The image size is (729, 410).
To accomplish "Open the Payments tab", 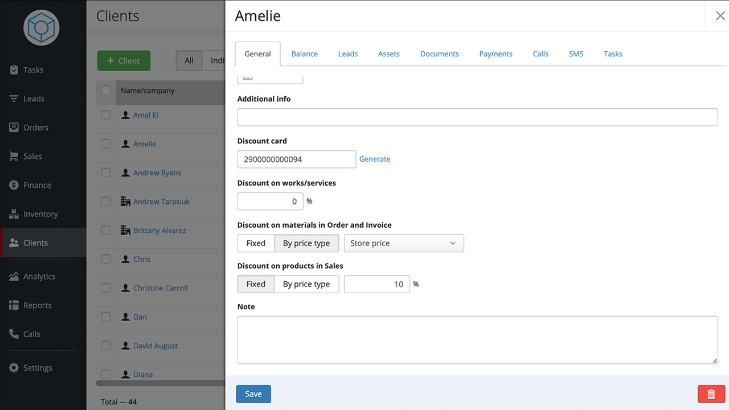I will click(x=495, y=54).
